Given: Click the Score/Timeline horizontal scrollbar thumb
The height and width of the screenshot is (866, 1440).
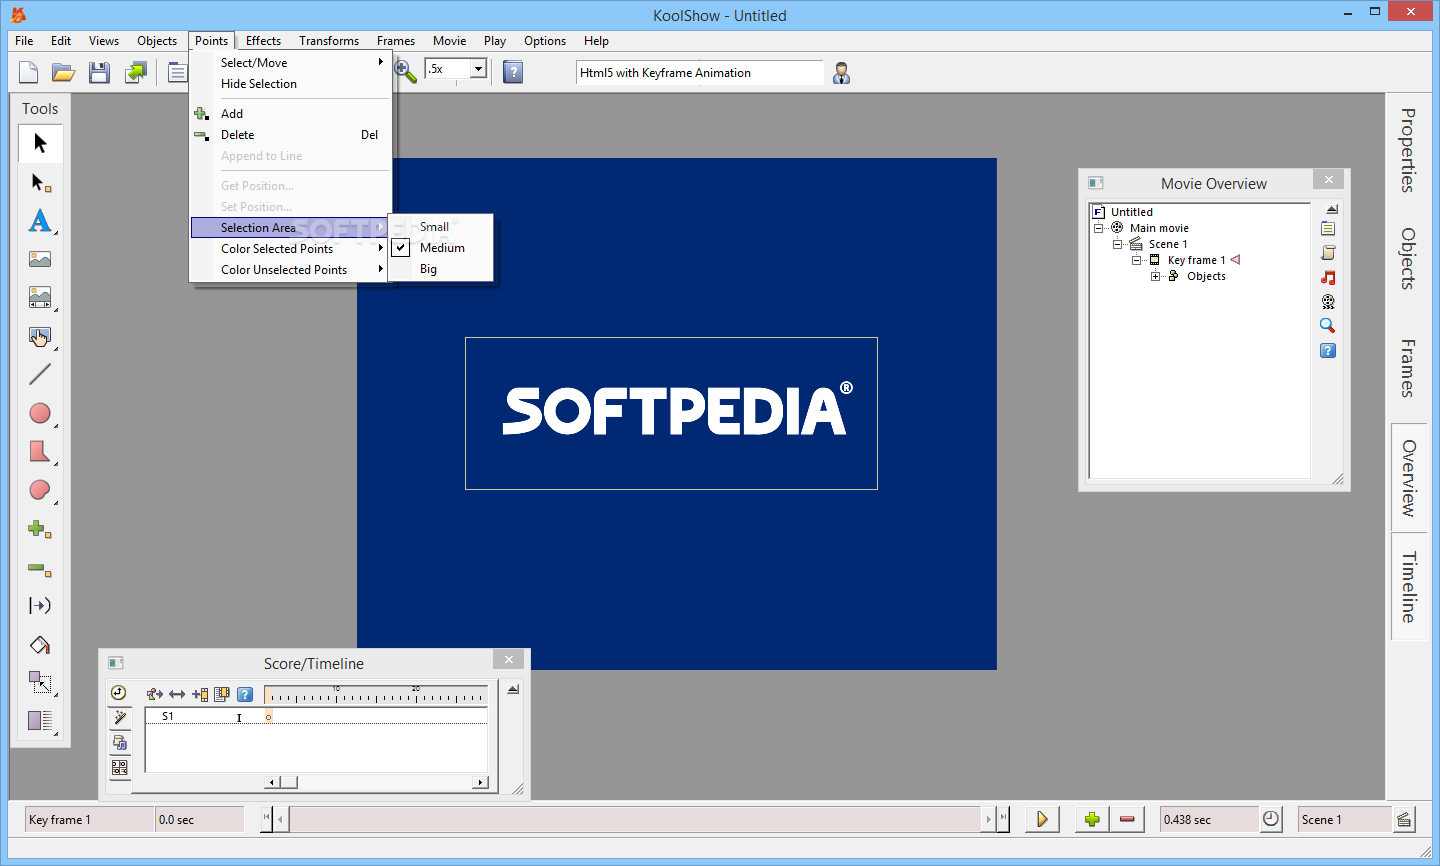Looking at the screenshot, I should click(288, 782).
